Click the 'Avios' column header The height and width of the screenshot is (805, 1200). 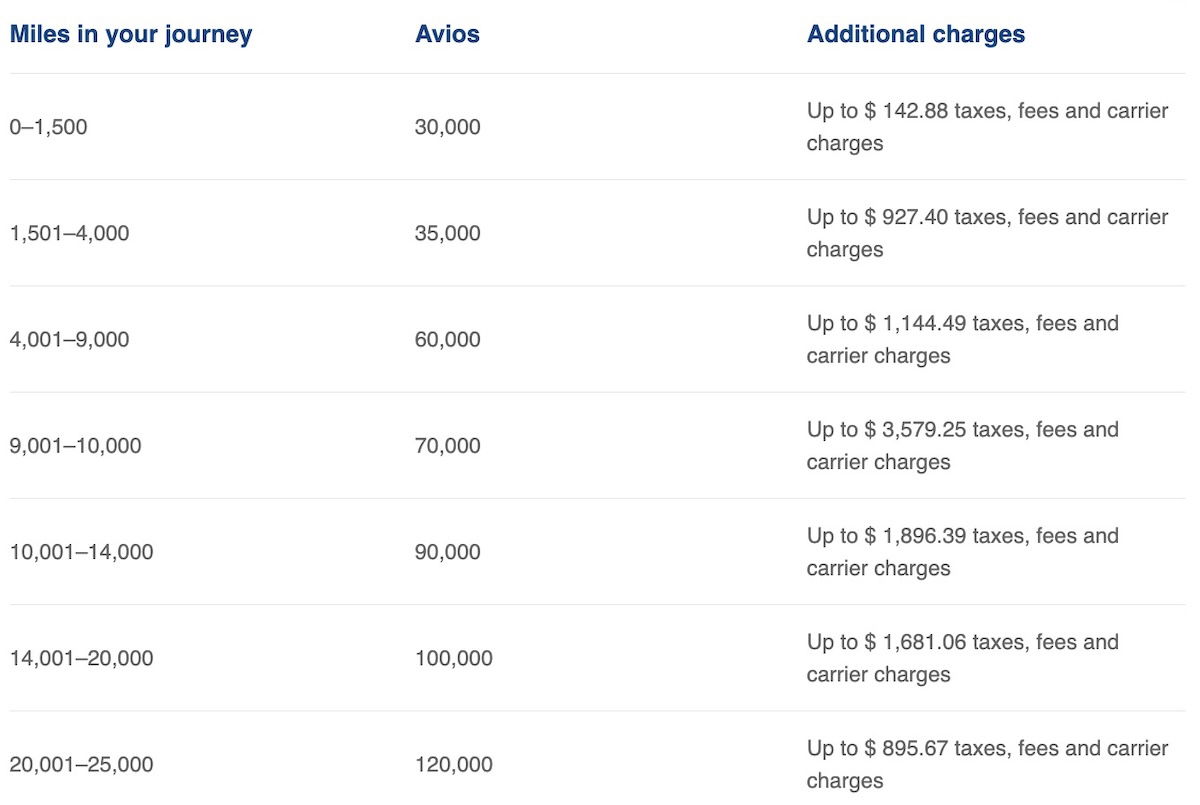click(x=447, y=35)
